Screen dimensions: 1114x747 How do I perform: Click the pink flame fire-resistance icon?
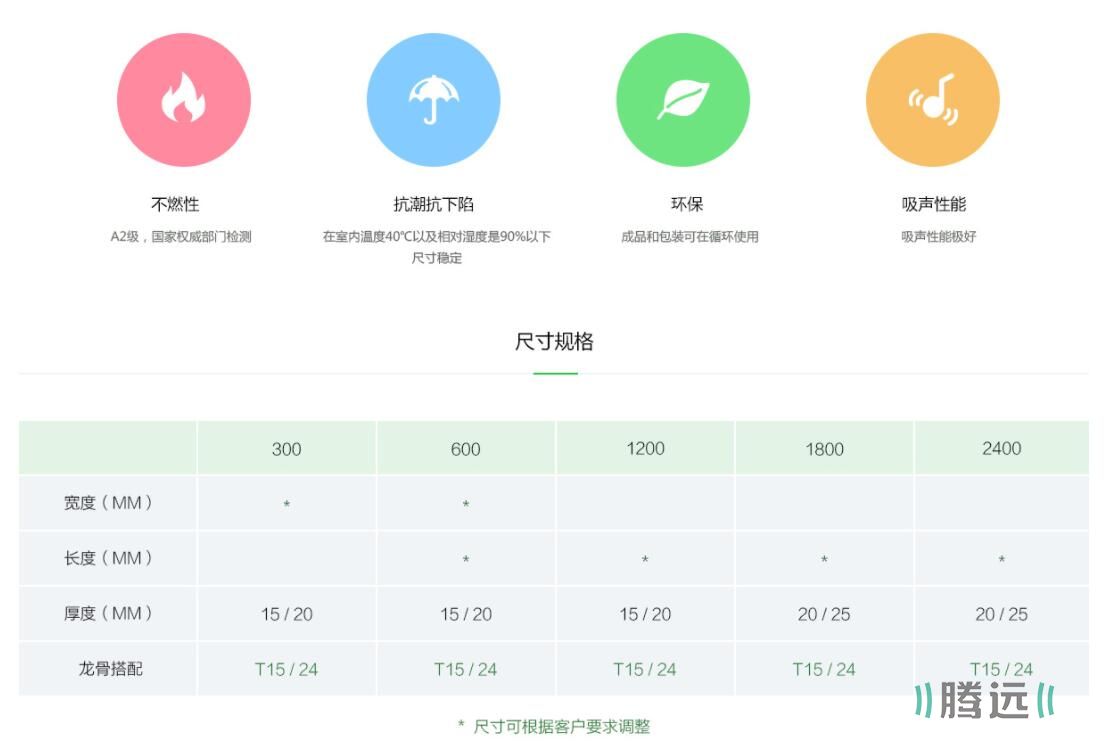(x=183, y=100)
